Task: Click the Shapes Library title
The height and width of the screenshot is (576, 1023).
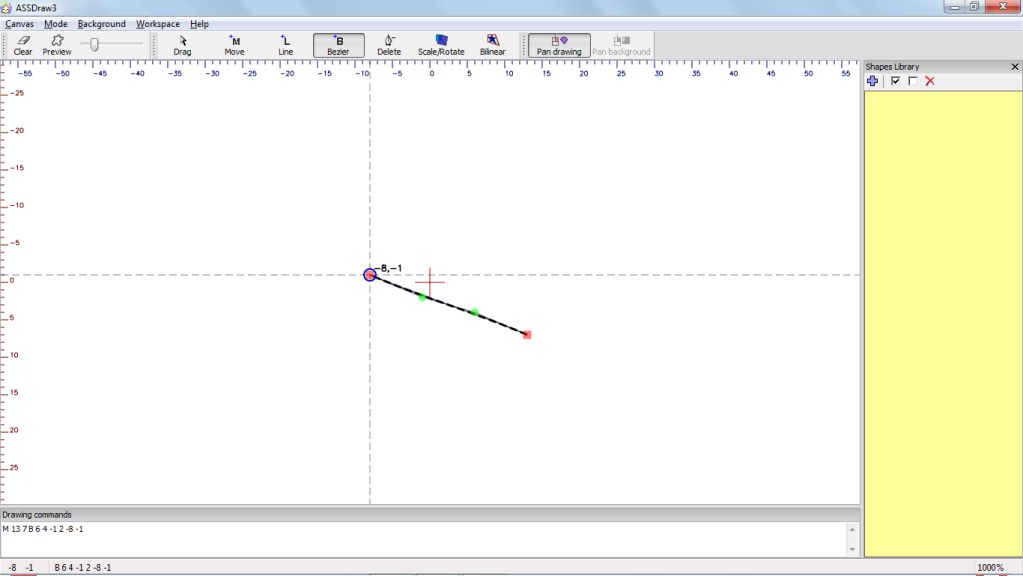Action: pyautogui.click(x=892, y=67)
